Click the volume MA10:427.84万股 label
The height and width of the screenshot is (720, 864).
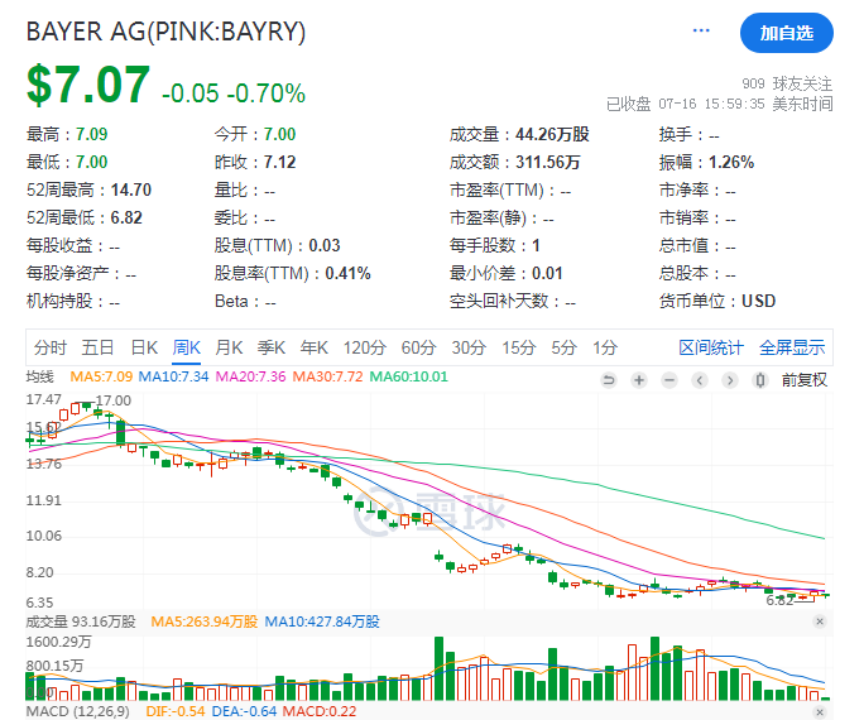[322, 621]
